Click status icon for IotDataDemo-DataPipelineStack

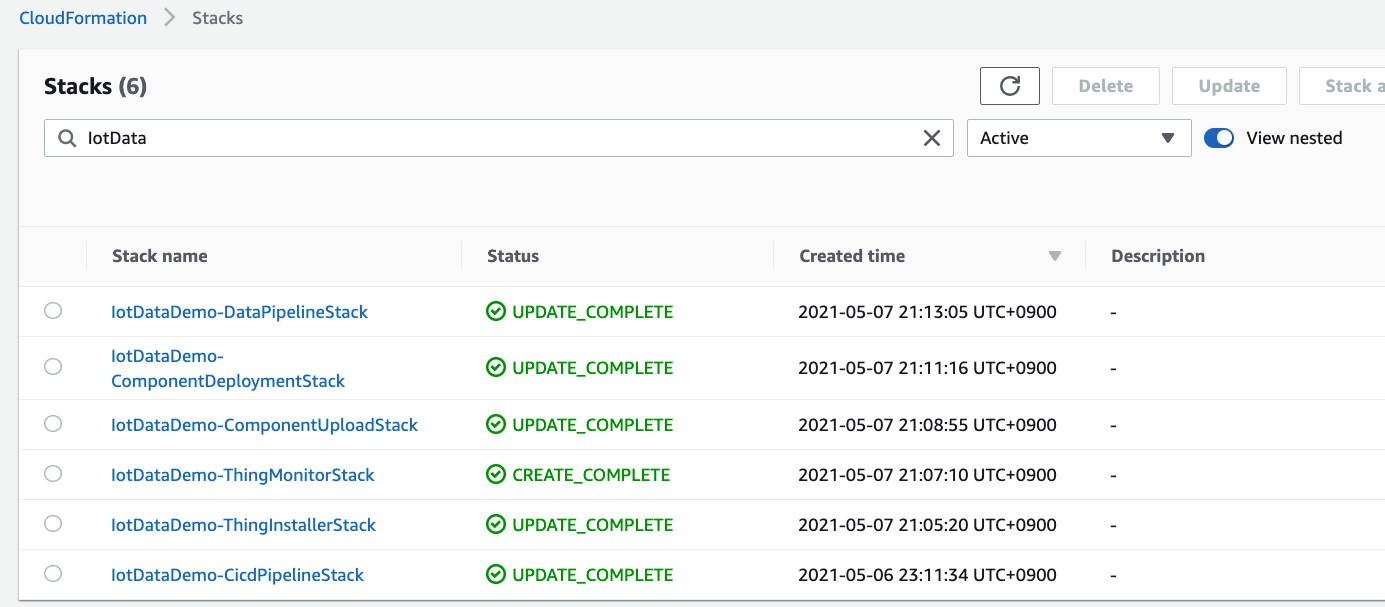pyautogui.click(x=496, y=312)
